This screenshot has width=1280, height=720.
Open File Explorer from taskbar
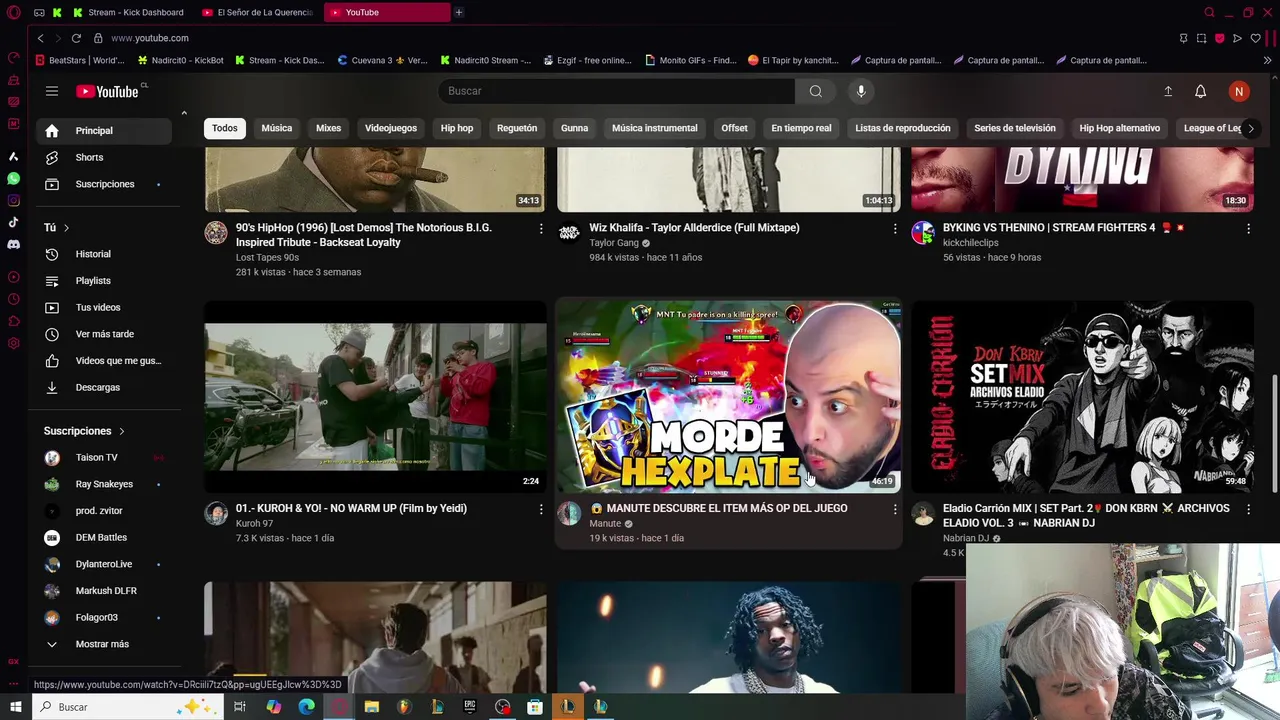pos(371,707)
